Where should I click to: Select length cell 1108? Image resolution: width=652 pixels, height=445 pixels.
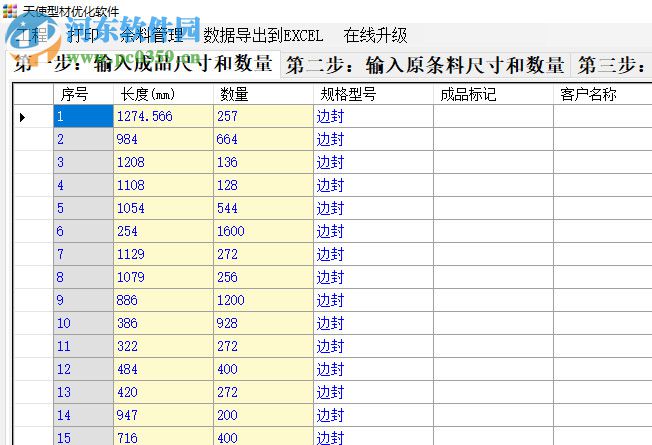(x=163, y=185)
